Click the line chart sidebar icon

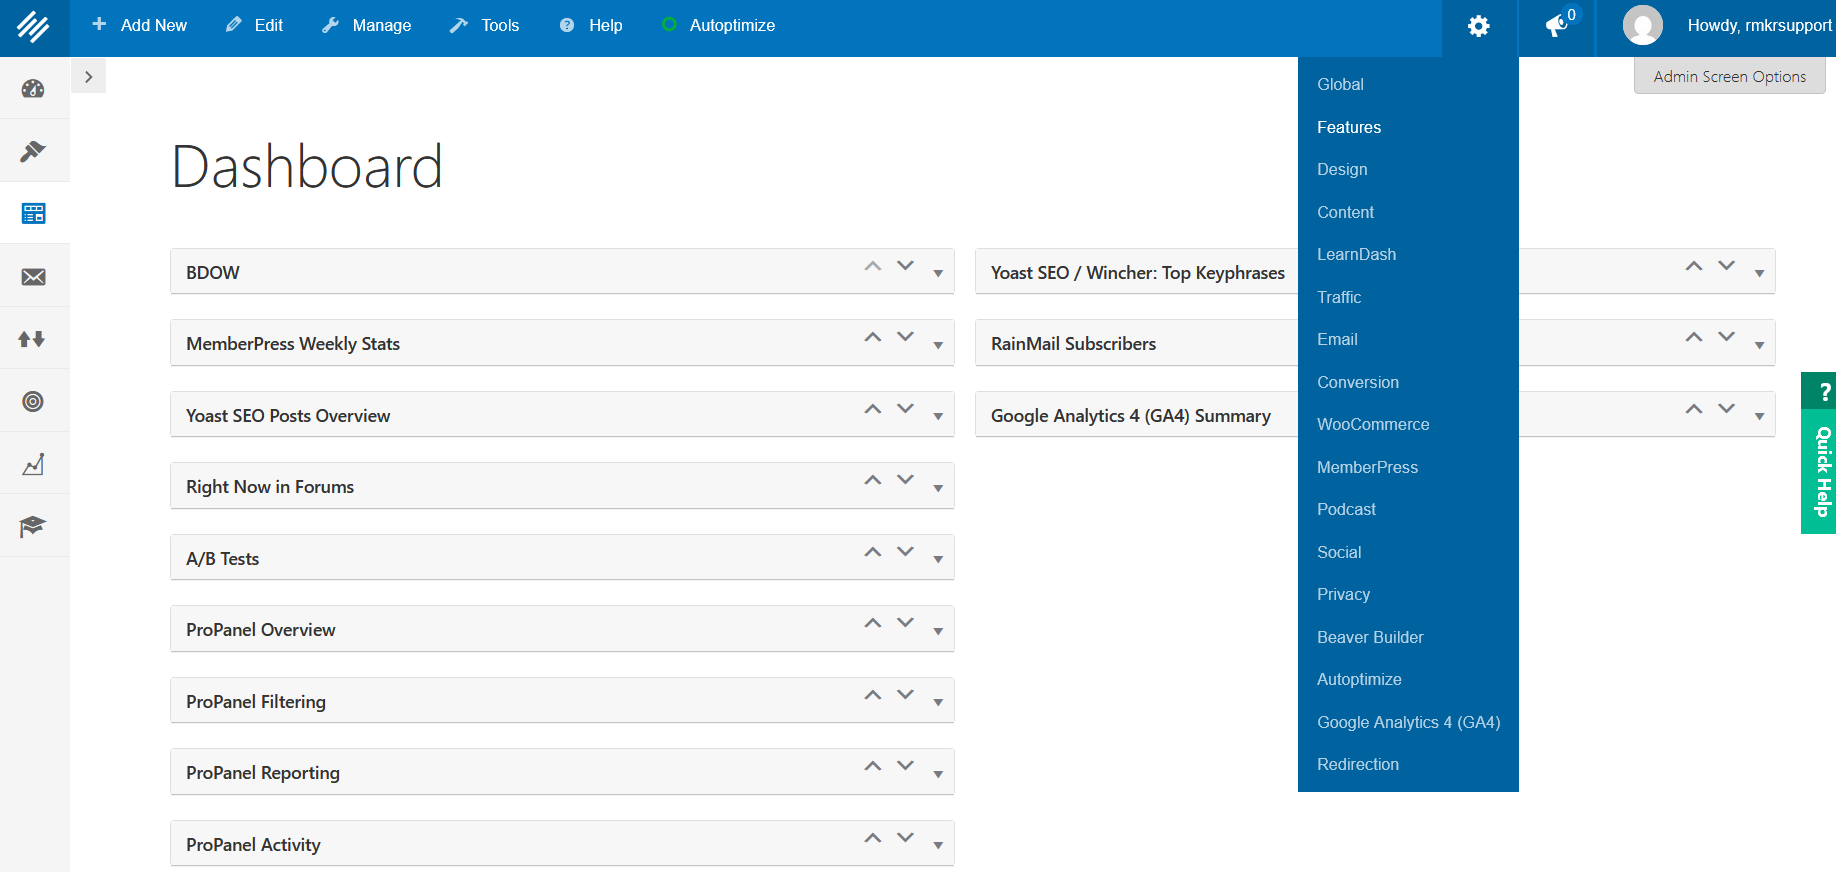(33, 464)
